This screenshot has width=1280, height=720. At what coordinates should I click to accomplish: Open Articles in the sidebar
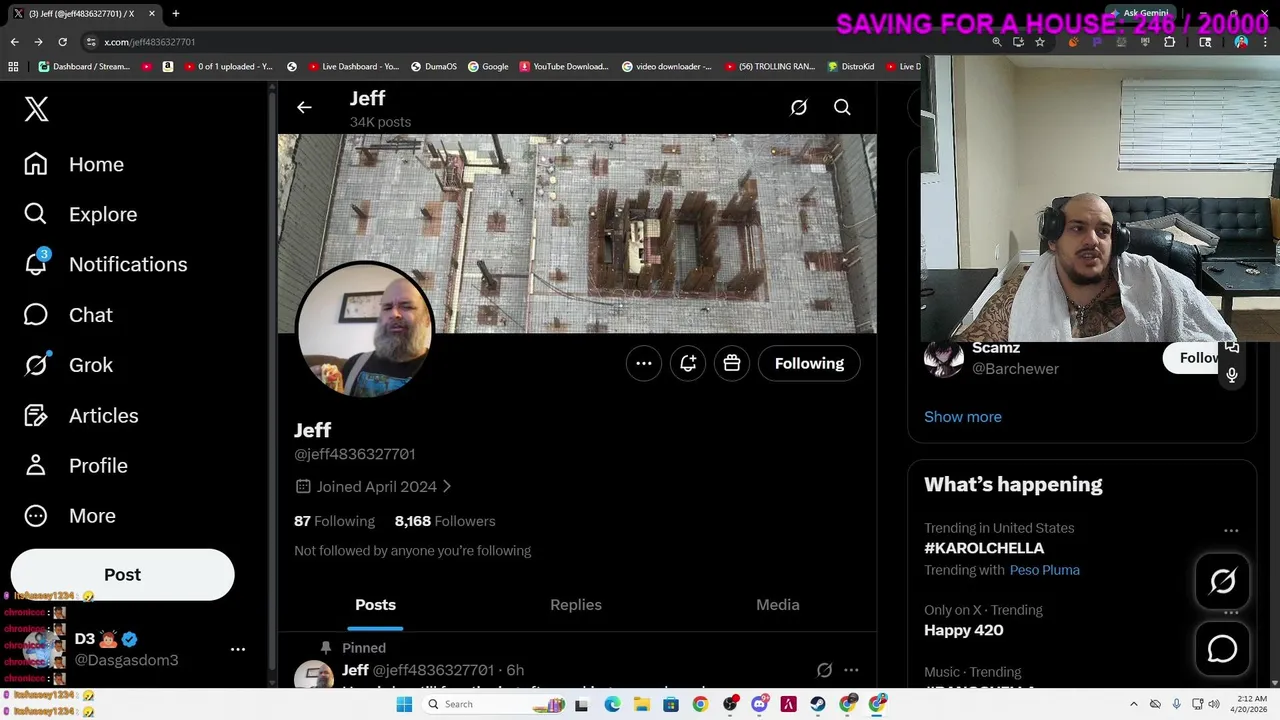80,415
